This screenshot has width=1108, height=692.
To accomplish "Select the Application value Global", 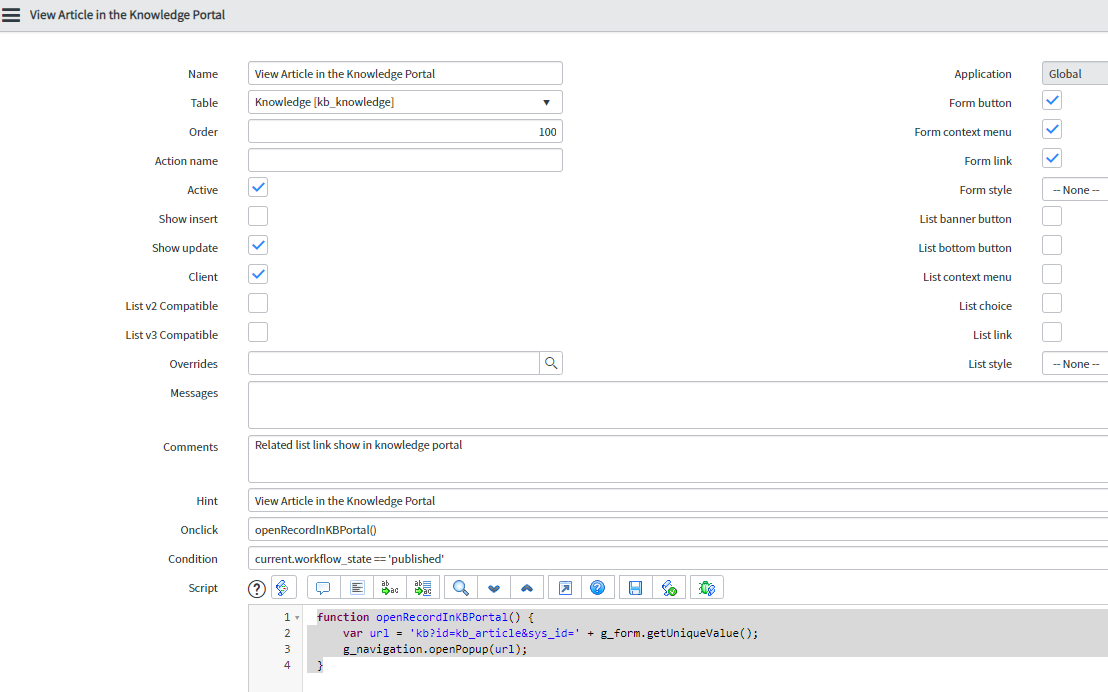I will [x=1070, y=72].
